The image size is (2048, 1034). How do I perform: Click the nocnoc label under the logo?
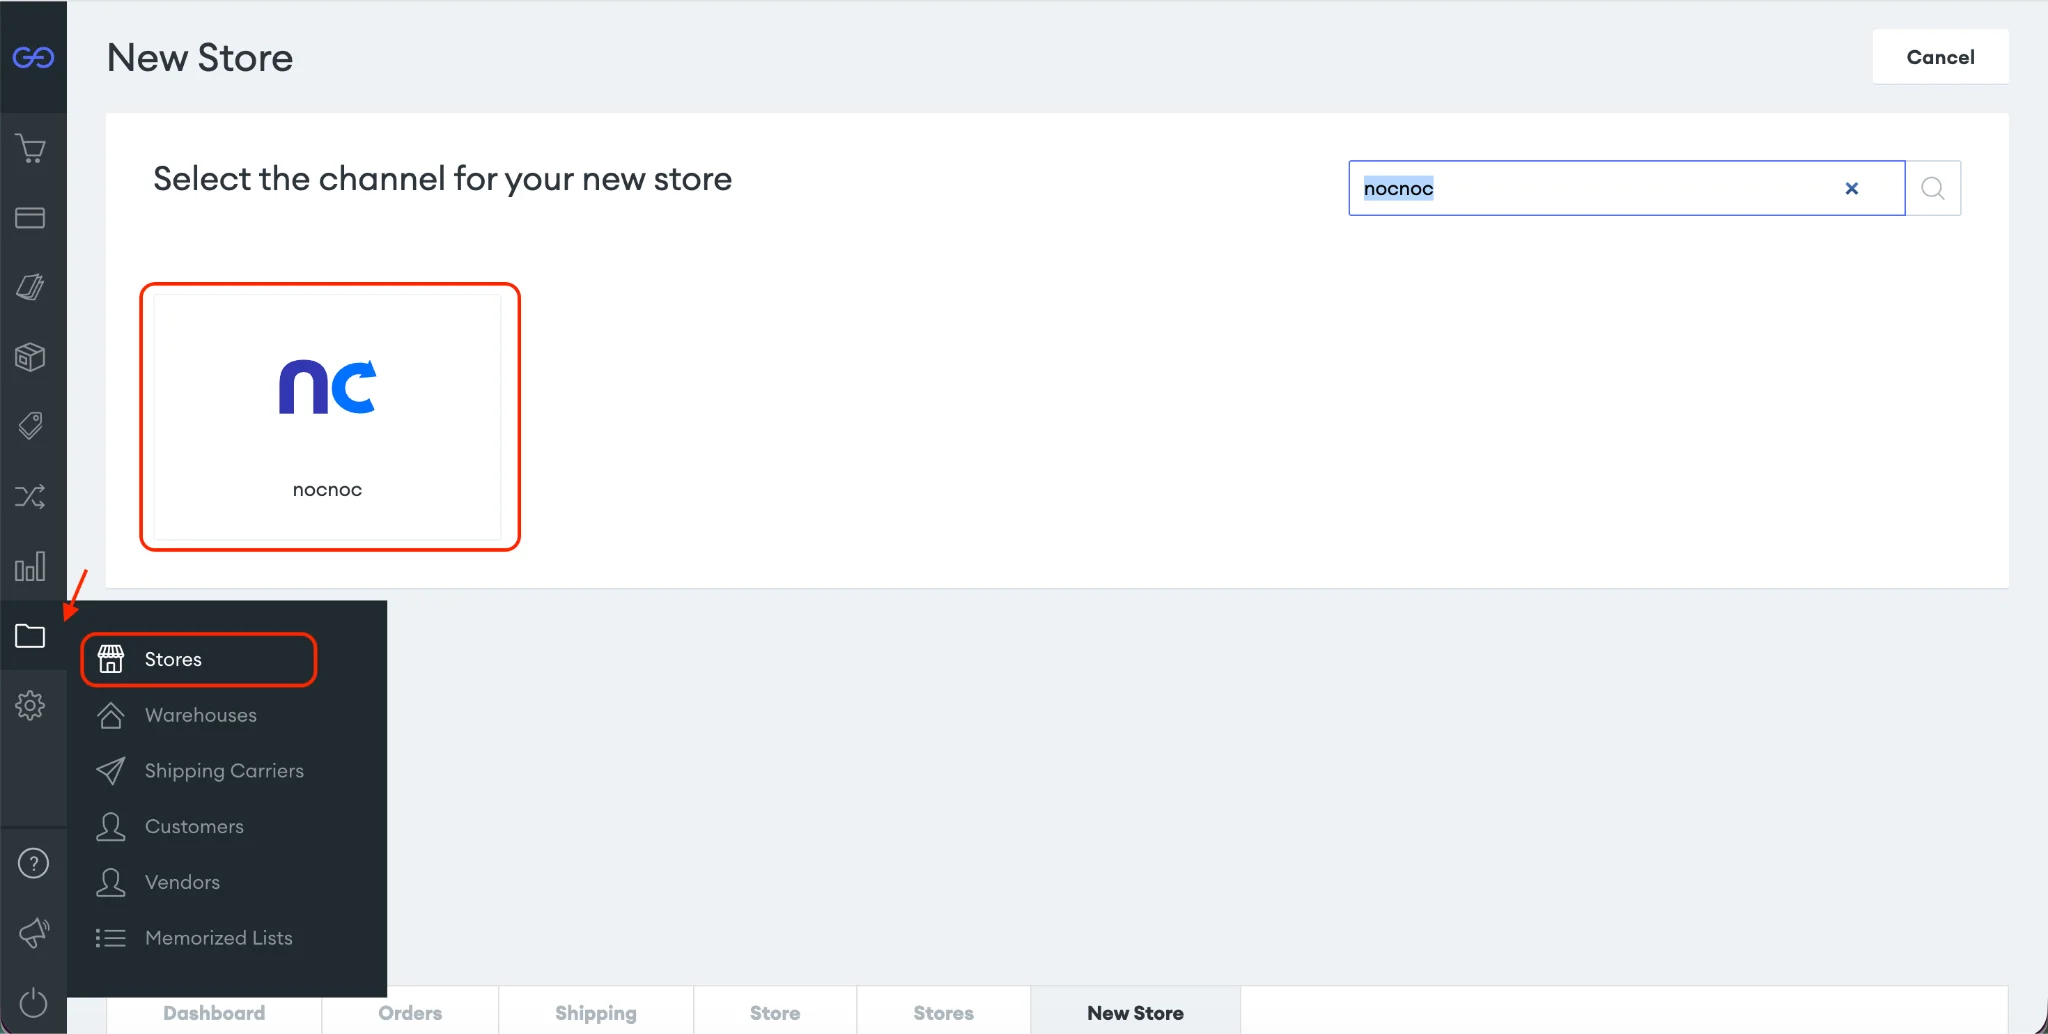[327, 490]
